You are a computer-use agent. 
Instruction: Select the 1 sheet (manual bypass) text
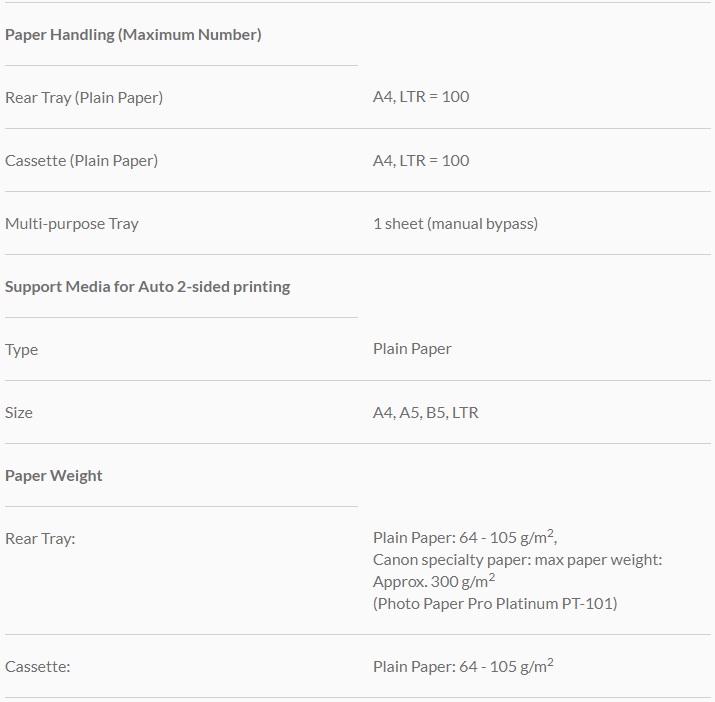click(x=455, y=224)
